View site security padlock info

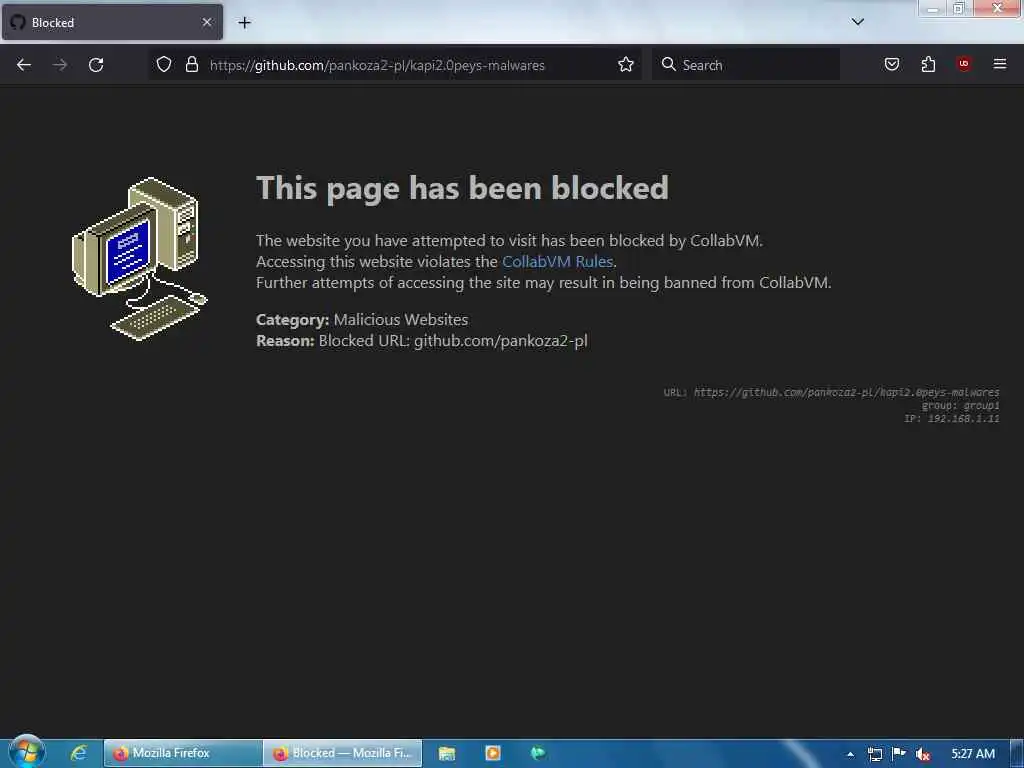(191, 64)
